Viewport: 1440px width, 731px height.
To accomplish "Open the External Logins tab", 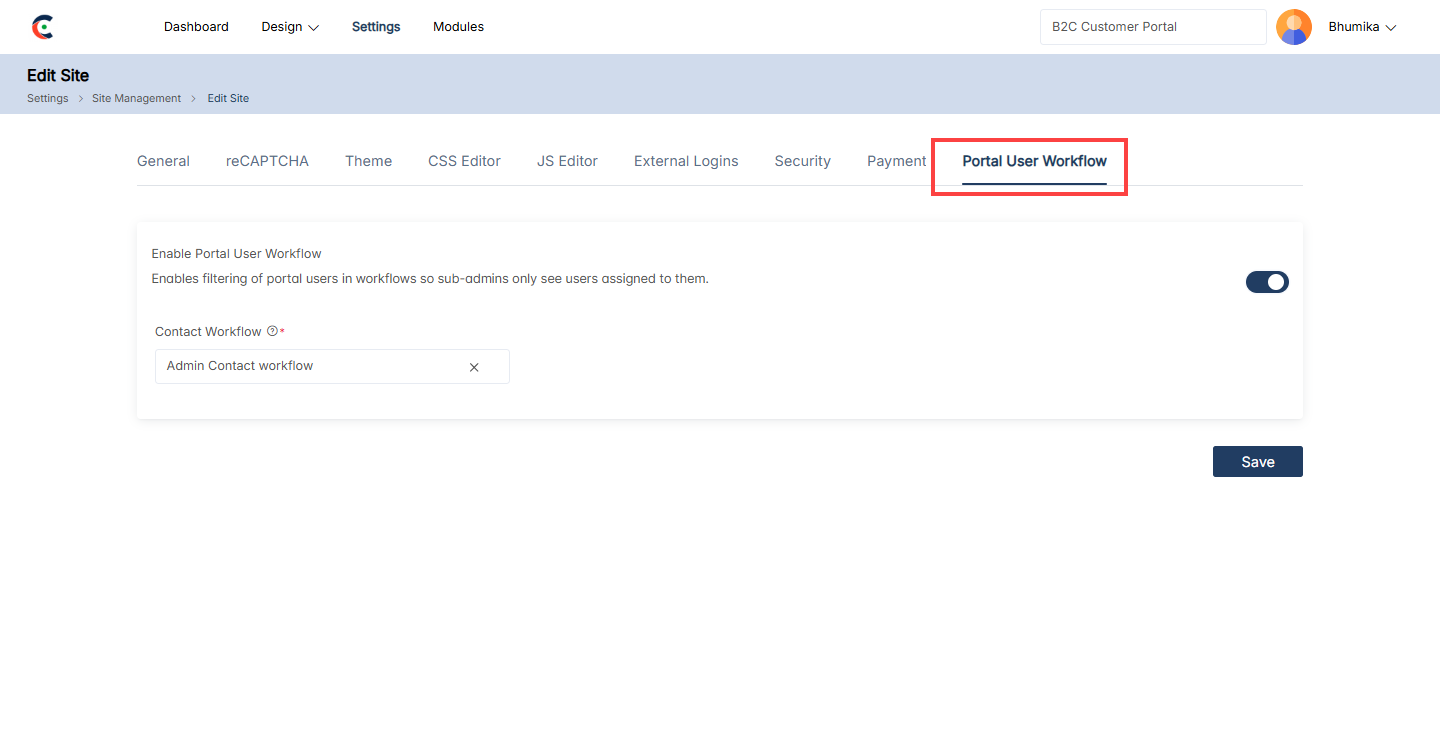I will tap(686, 161).
